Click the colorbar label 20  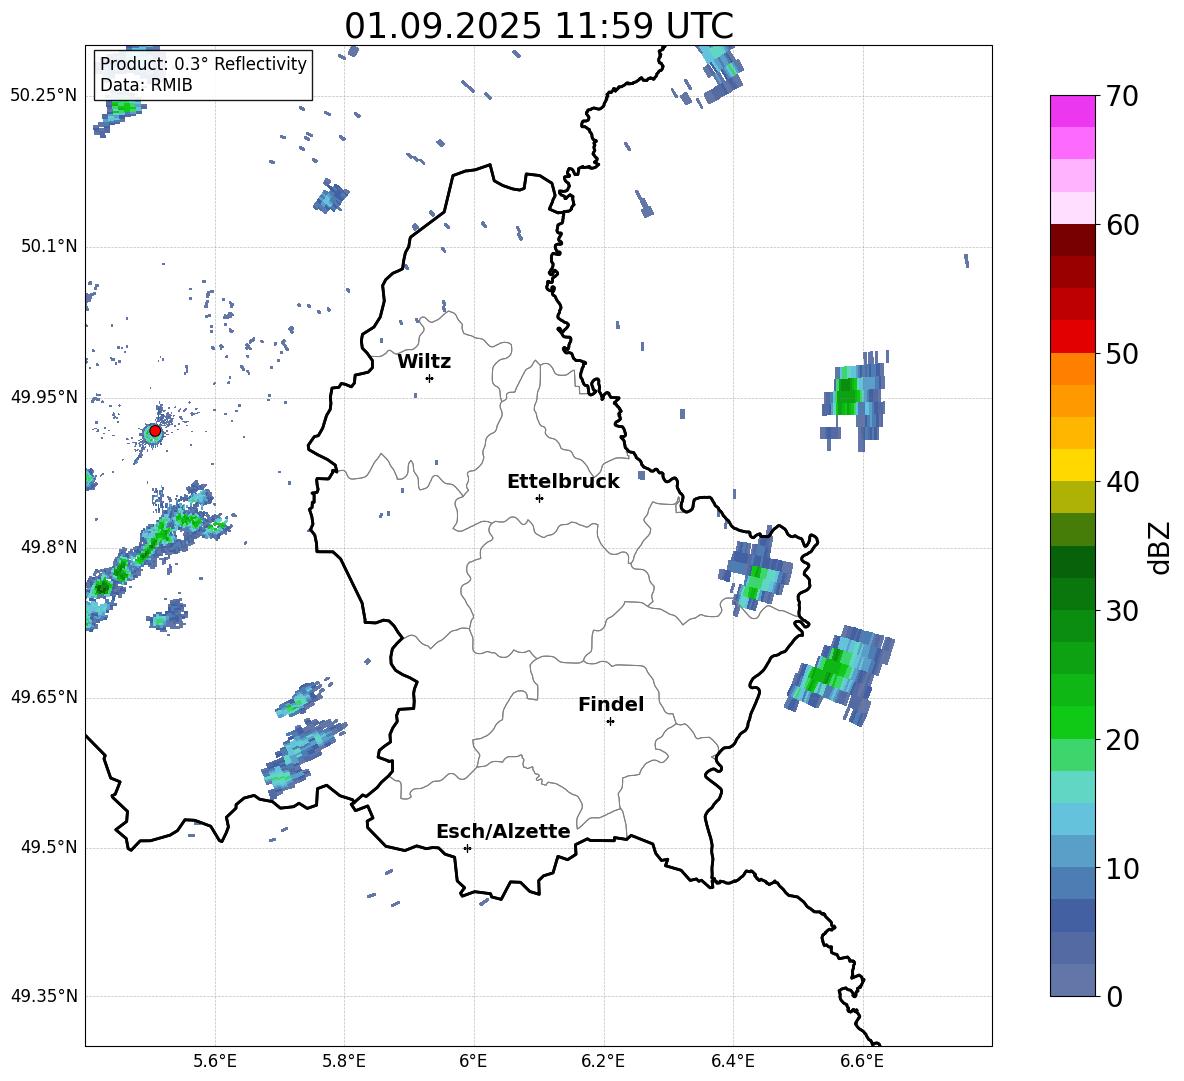1122,740
